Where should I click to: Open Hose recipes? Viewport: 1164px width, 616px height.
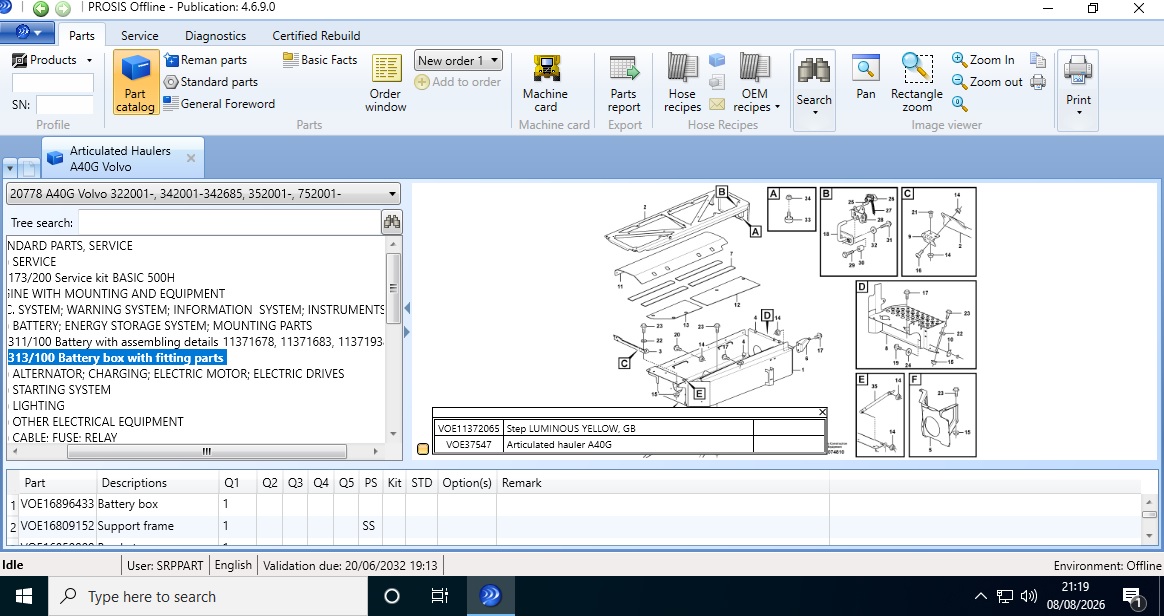[x=682, y=82]
